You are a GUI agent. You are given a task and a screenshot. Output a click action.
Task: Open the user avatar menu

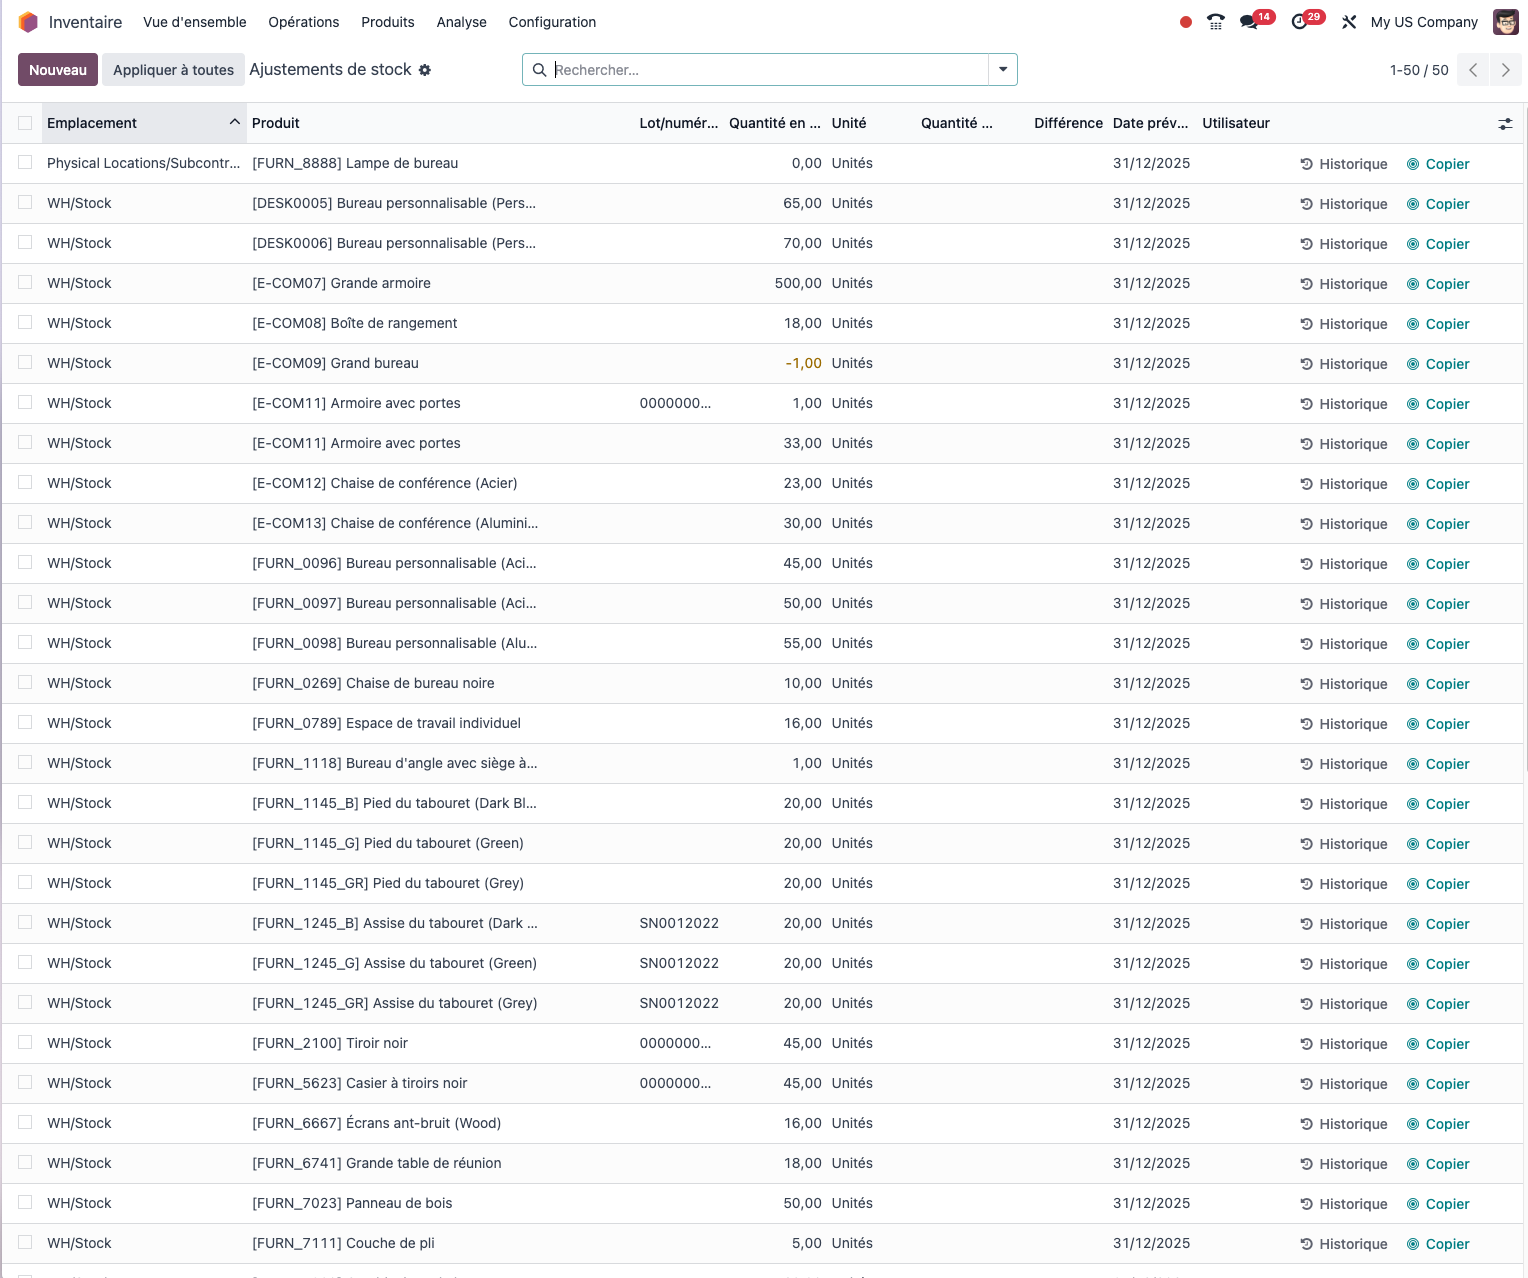tap(1506, 22)
